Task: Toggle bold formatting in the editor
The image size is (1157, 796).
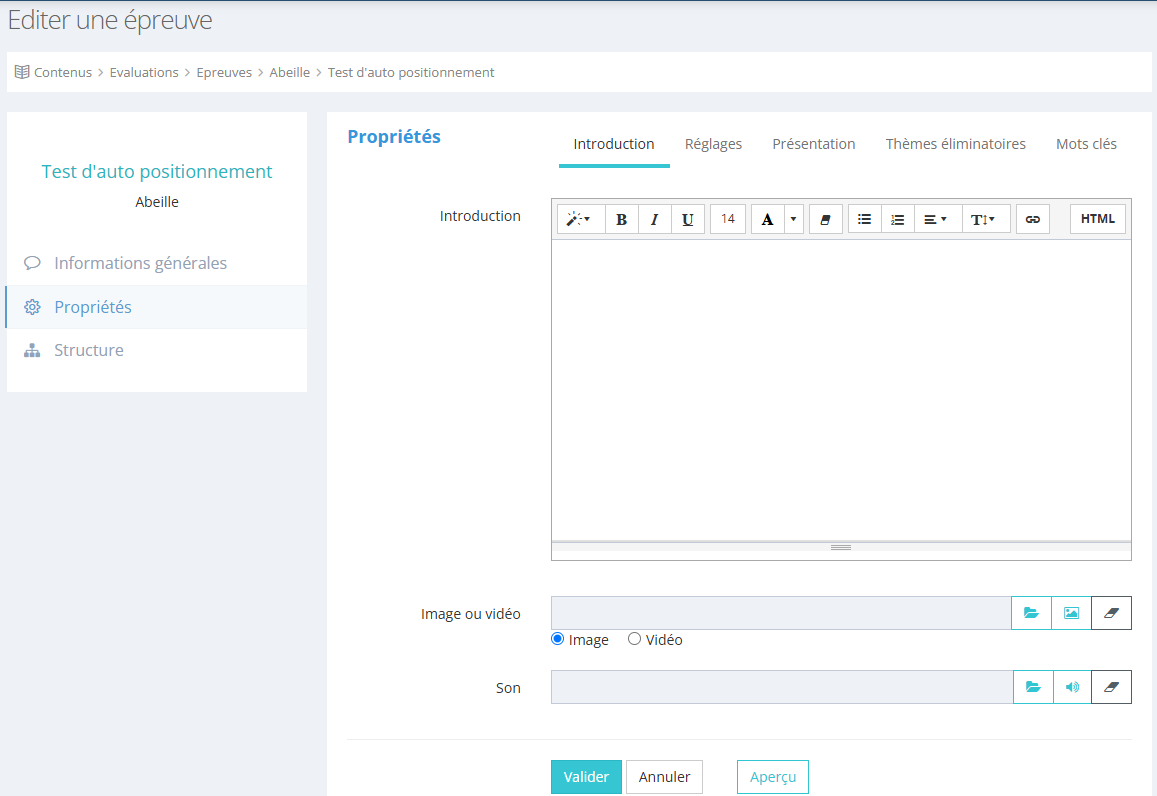Action: click(621, 219)
